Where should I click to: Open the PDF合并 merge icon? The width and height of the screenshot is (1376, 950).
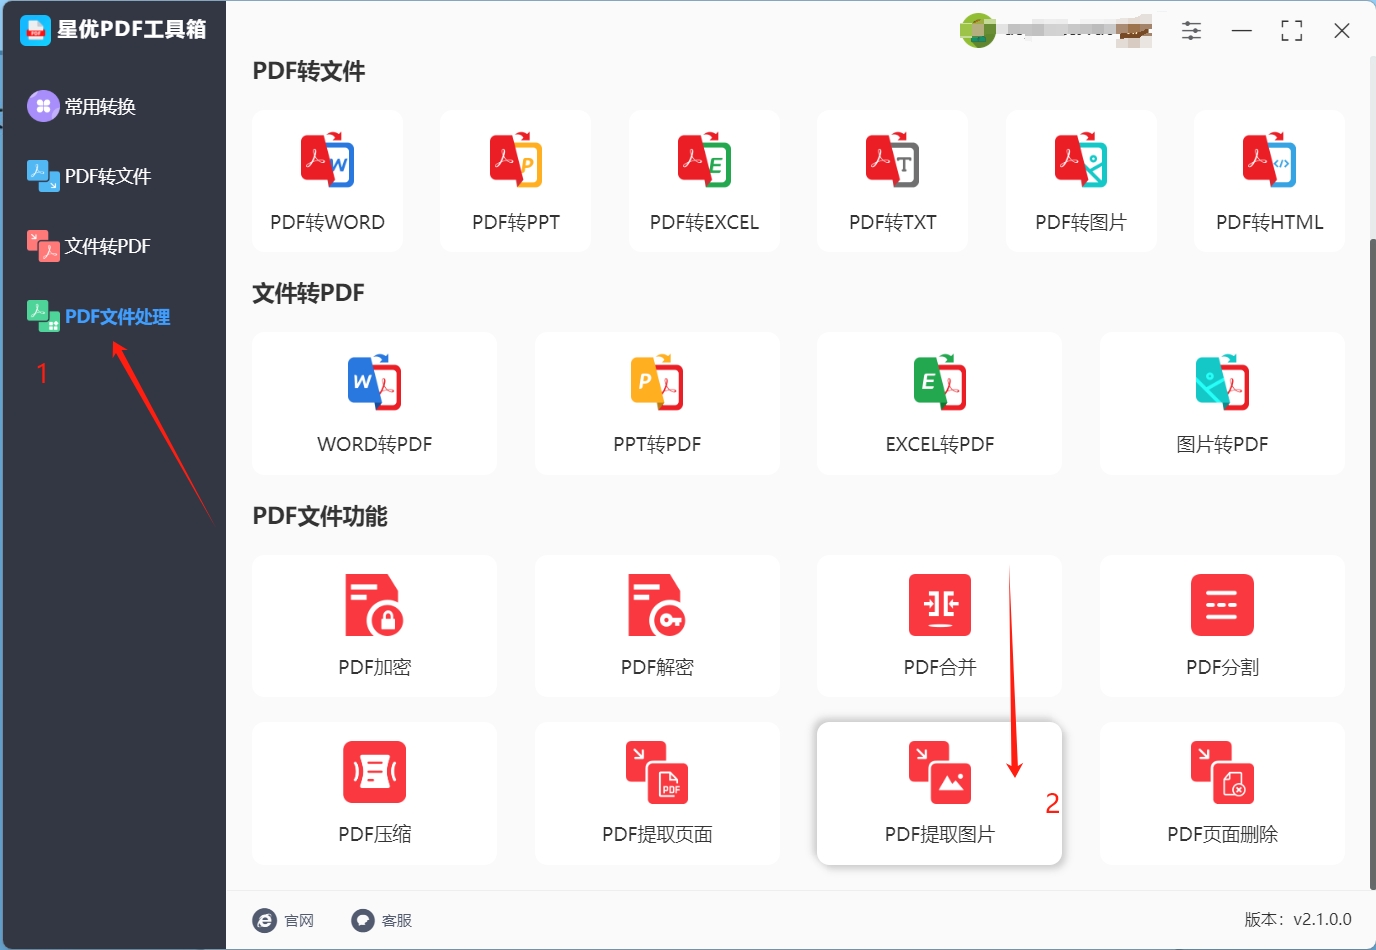(940, 605)
